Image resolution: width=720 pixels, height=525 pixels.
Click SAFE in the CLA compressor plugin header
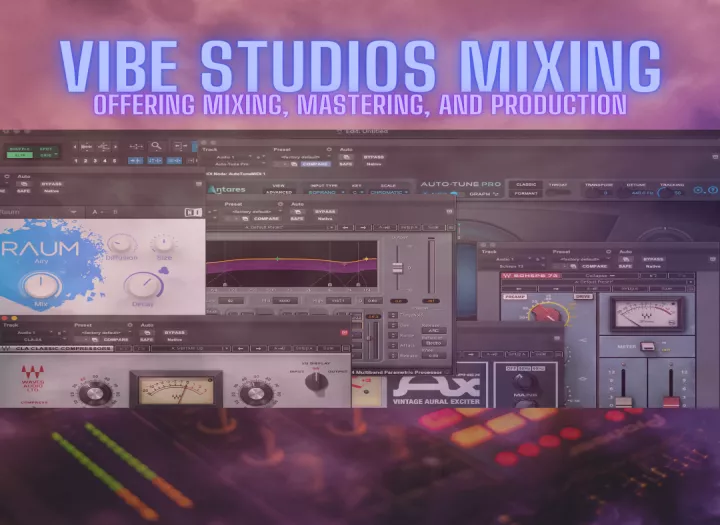pyautogui.click(x=146, y=339)
